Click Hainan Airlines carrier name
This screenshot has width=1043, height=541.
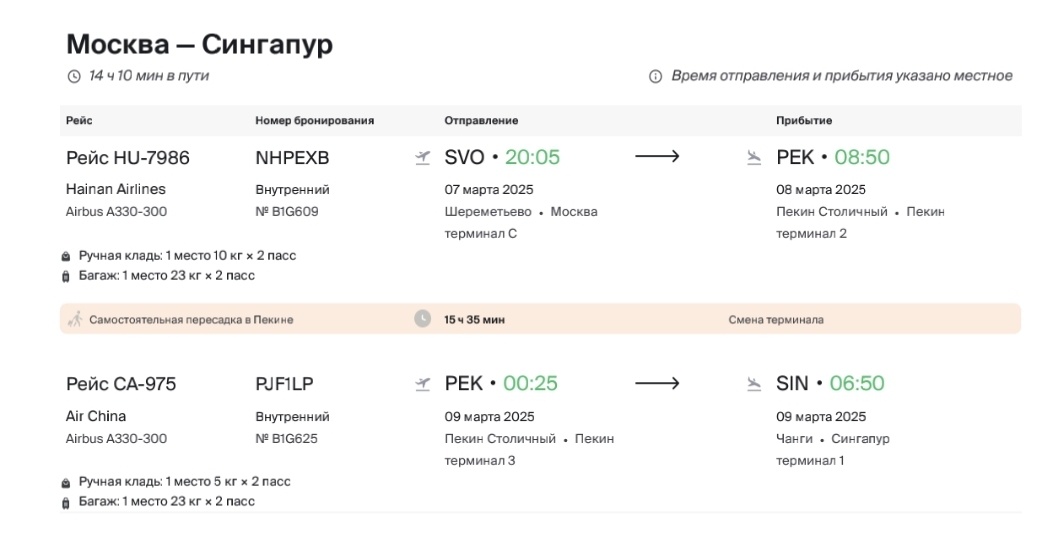pos(116,189)
